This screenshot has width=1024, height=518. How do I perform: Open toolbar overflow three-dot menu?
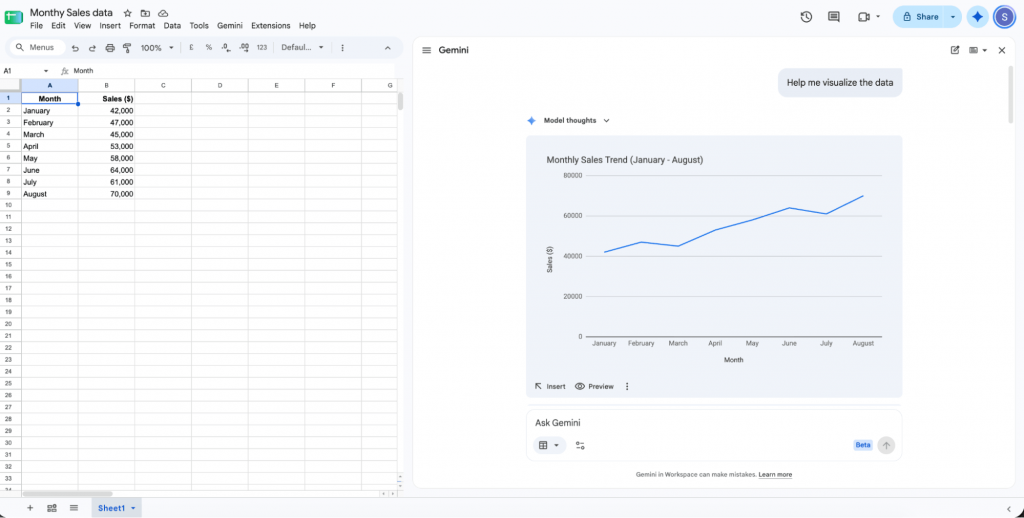coord(343,48)
